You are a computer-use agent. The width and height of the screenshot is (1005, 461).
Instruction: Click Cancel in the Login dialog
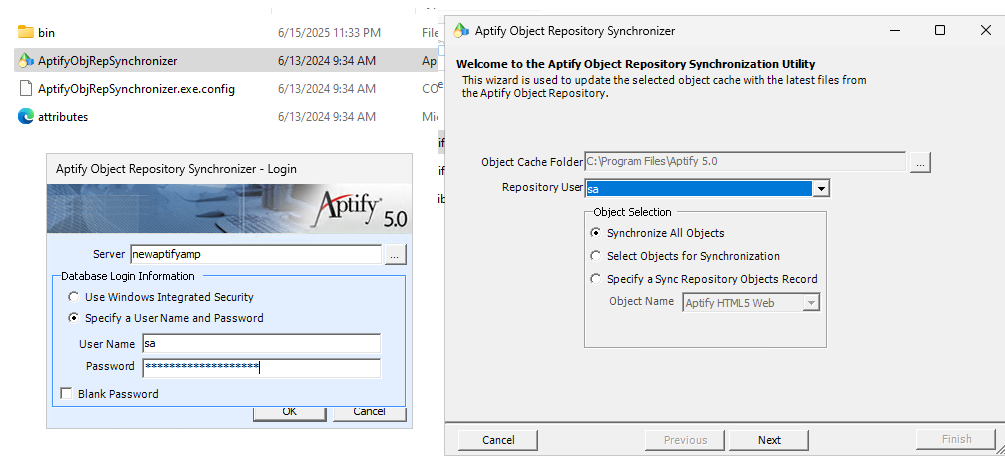tap(369, 412)
